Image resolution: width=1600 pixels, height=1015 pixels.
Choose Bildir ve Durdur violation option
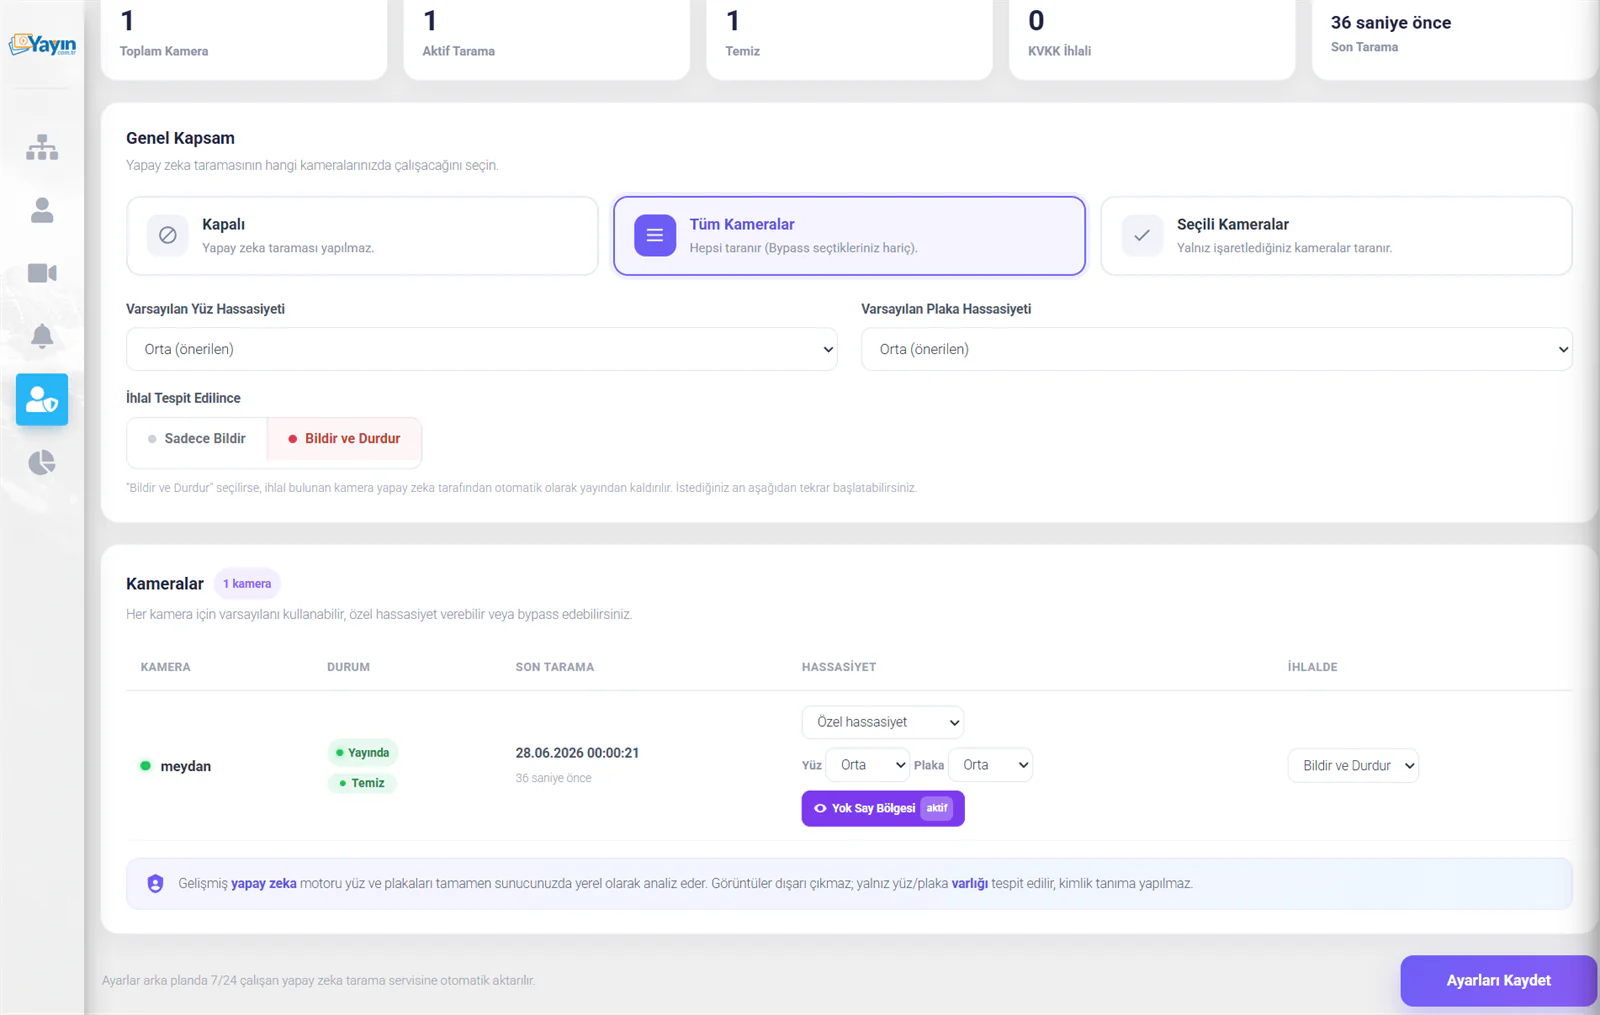344,439
